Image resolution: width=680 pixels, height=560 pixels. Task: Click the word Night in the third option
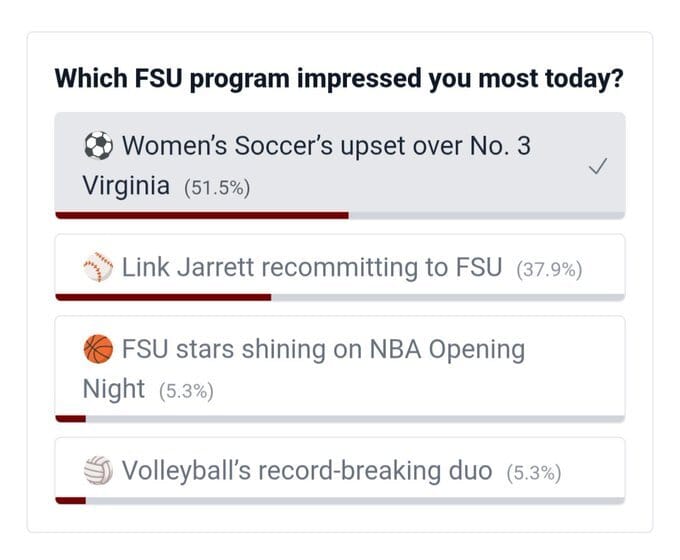[x=113, y=389]
